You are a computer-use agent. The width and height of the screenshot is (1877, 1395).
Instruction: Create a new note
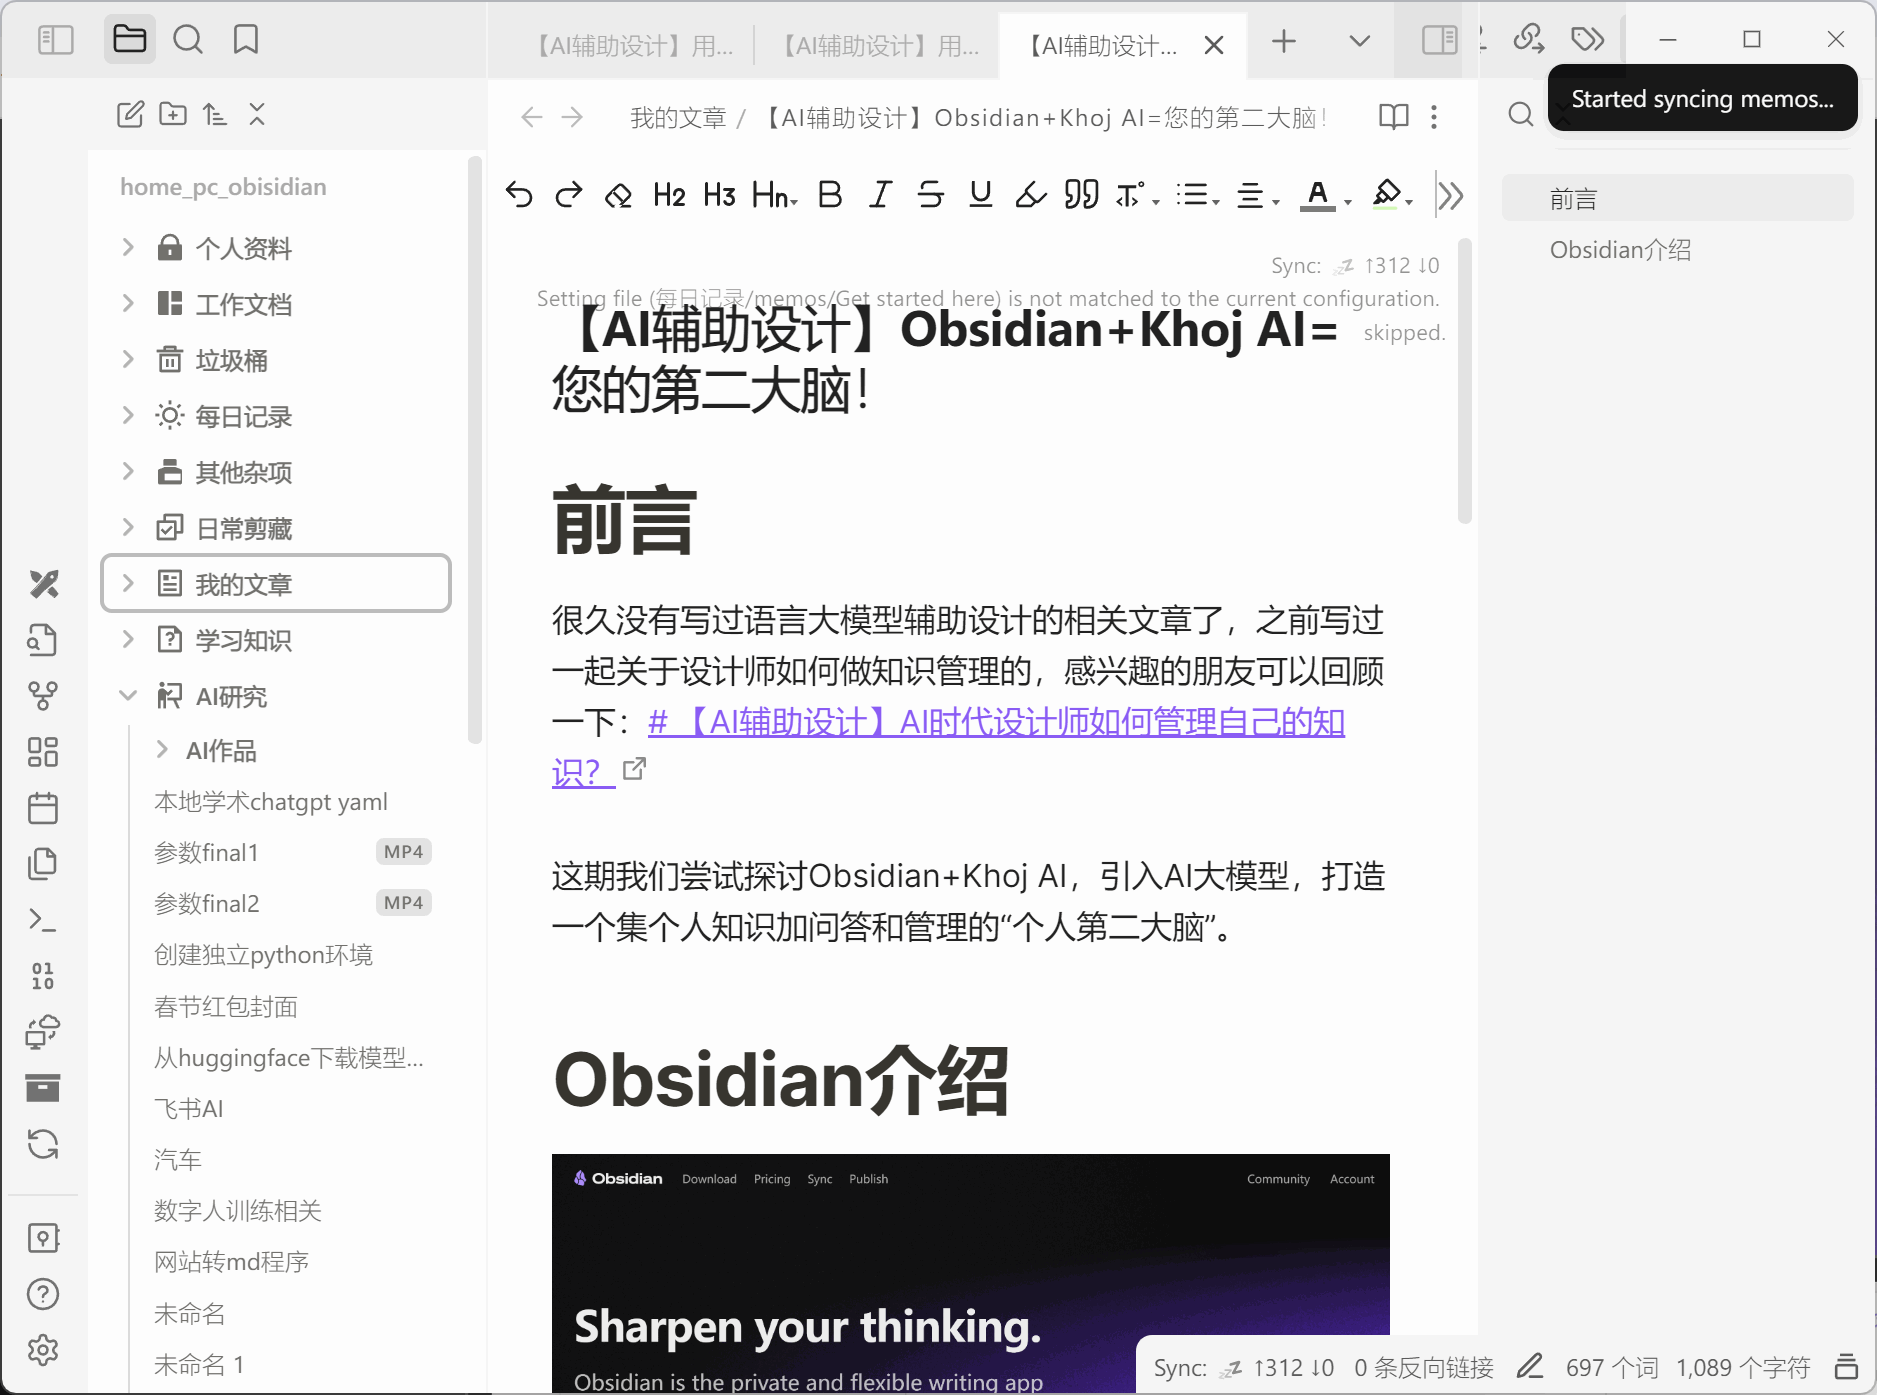click(x=130, y=114)
